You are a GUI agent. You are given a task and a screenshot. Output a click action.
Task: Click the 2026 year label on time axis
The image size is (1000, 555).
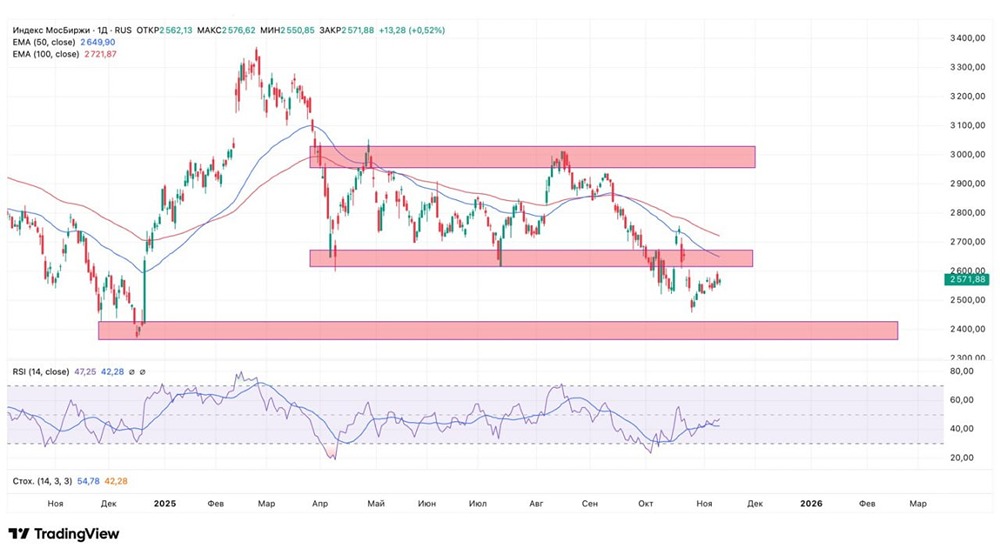811,503
